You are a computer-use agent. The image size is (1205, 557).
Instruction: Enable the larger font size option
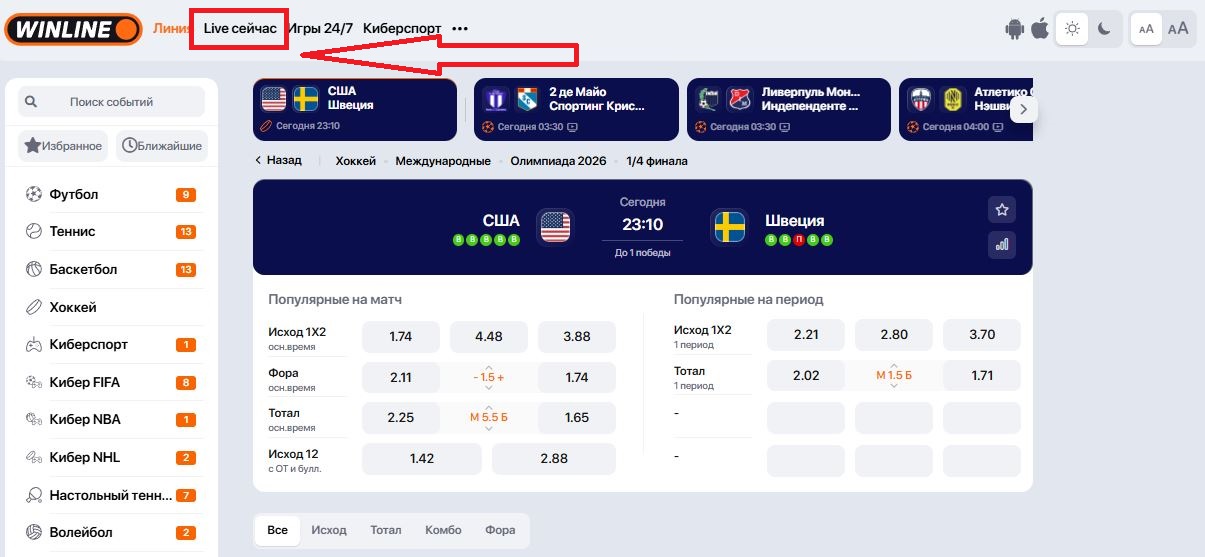(x=1178, y=29)
